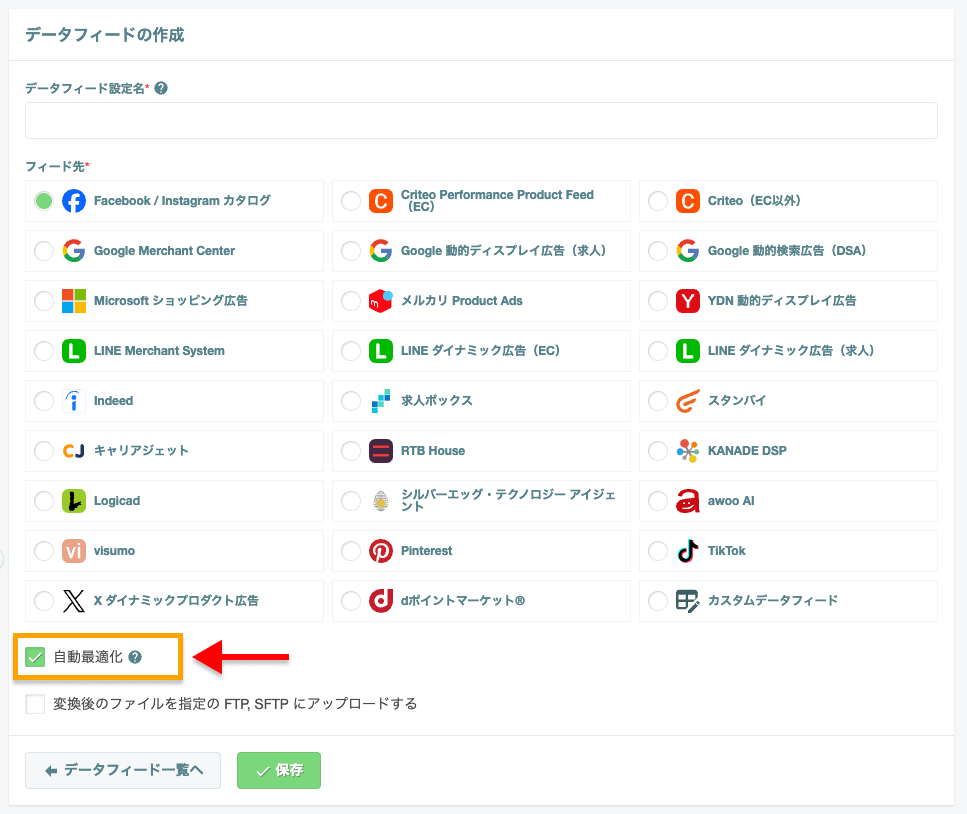Click the Microsoft shopping ads logo icon
This screenshot has height=814, width=967.
click(x=74, y=301)
